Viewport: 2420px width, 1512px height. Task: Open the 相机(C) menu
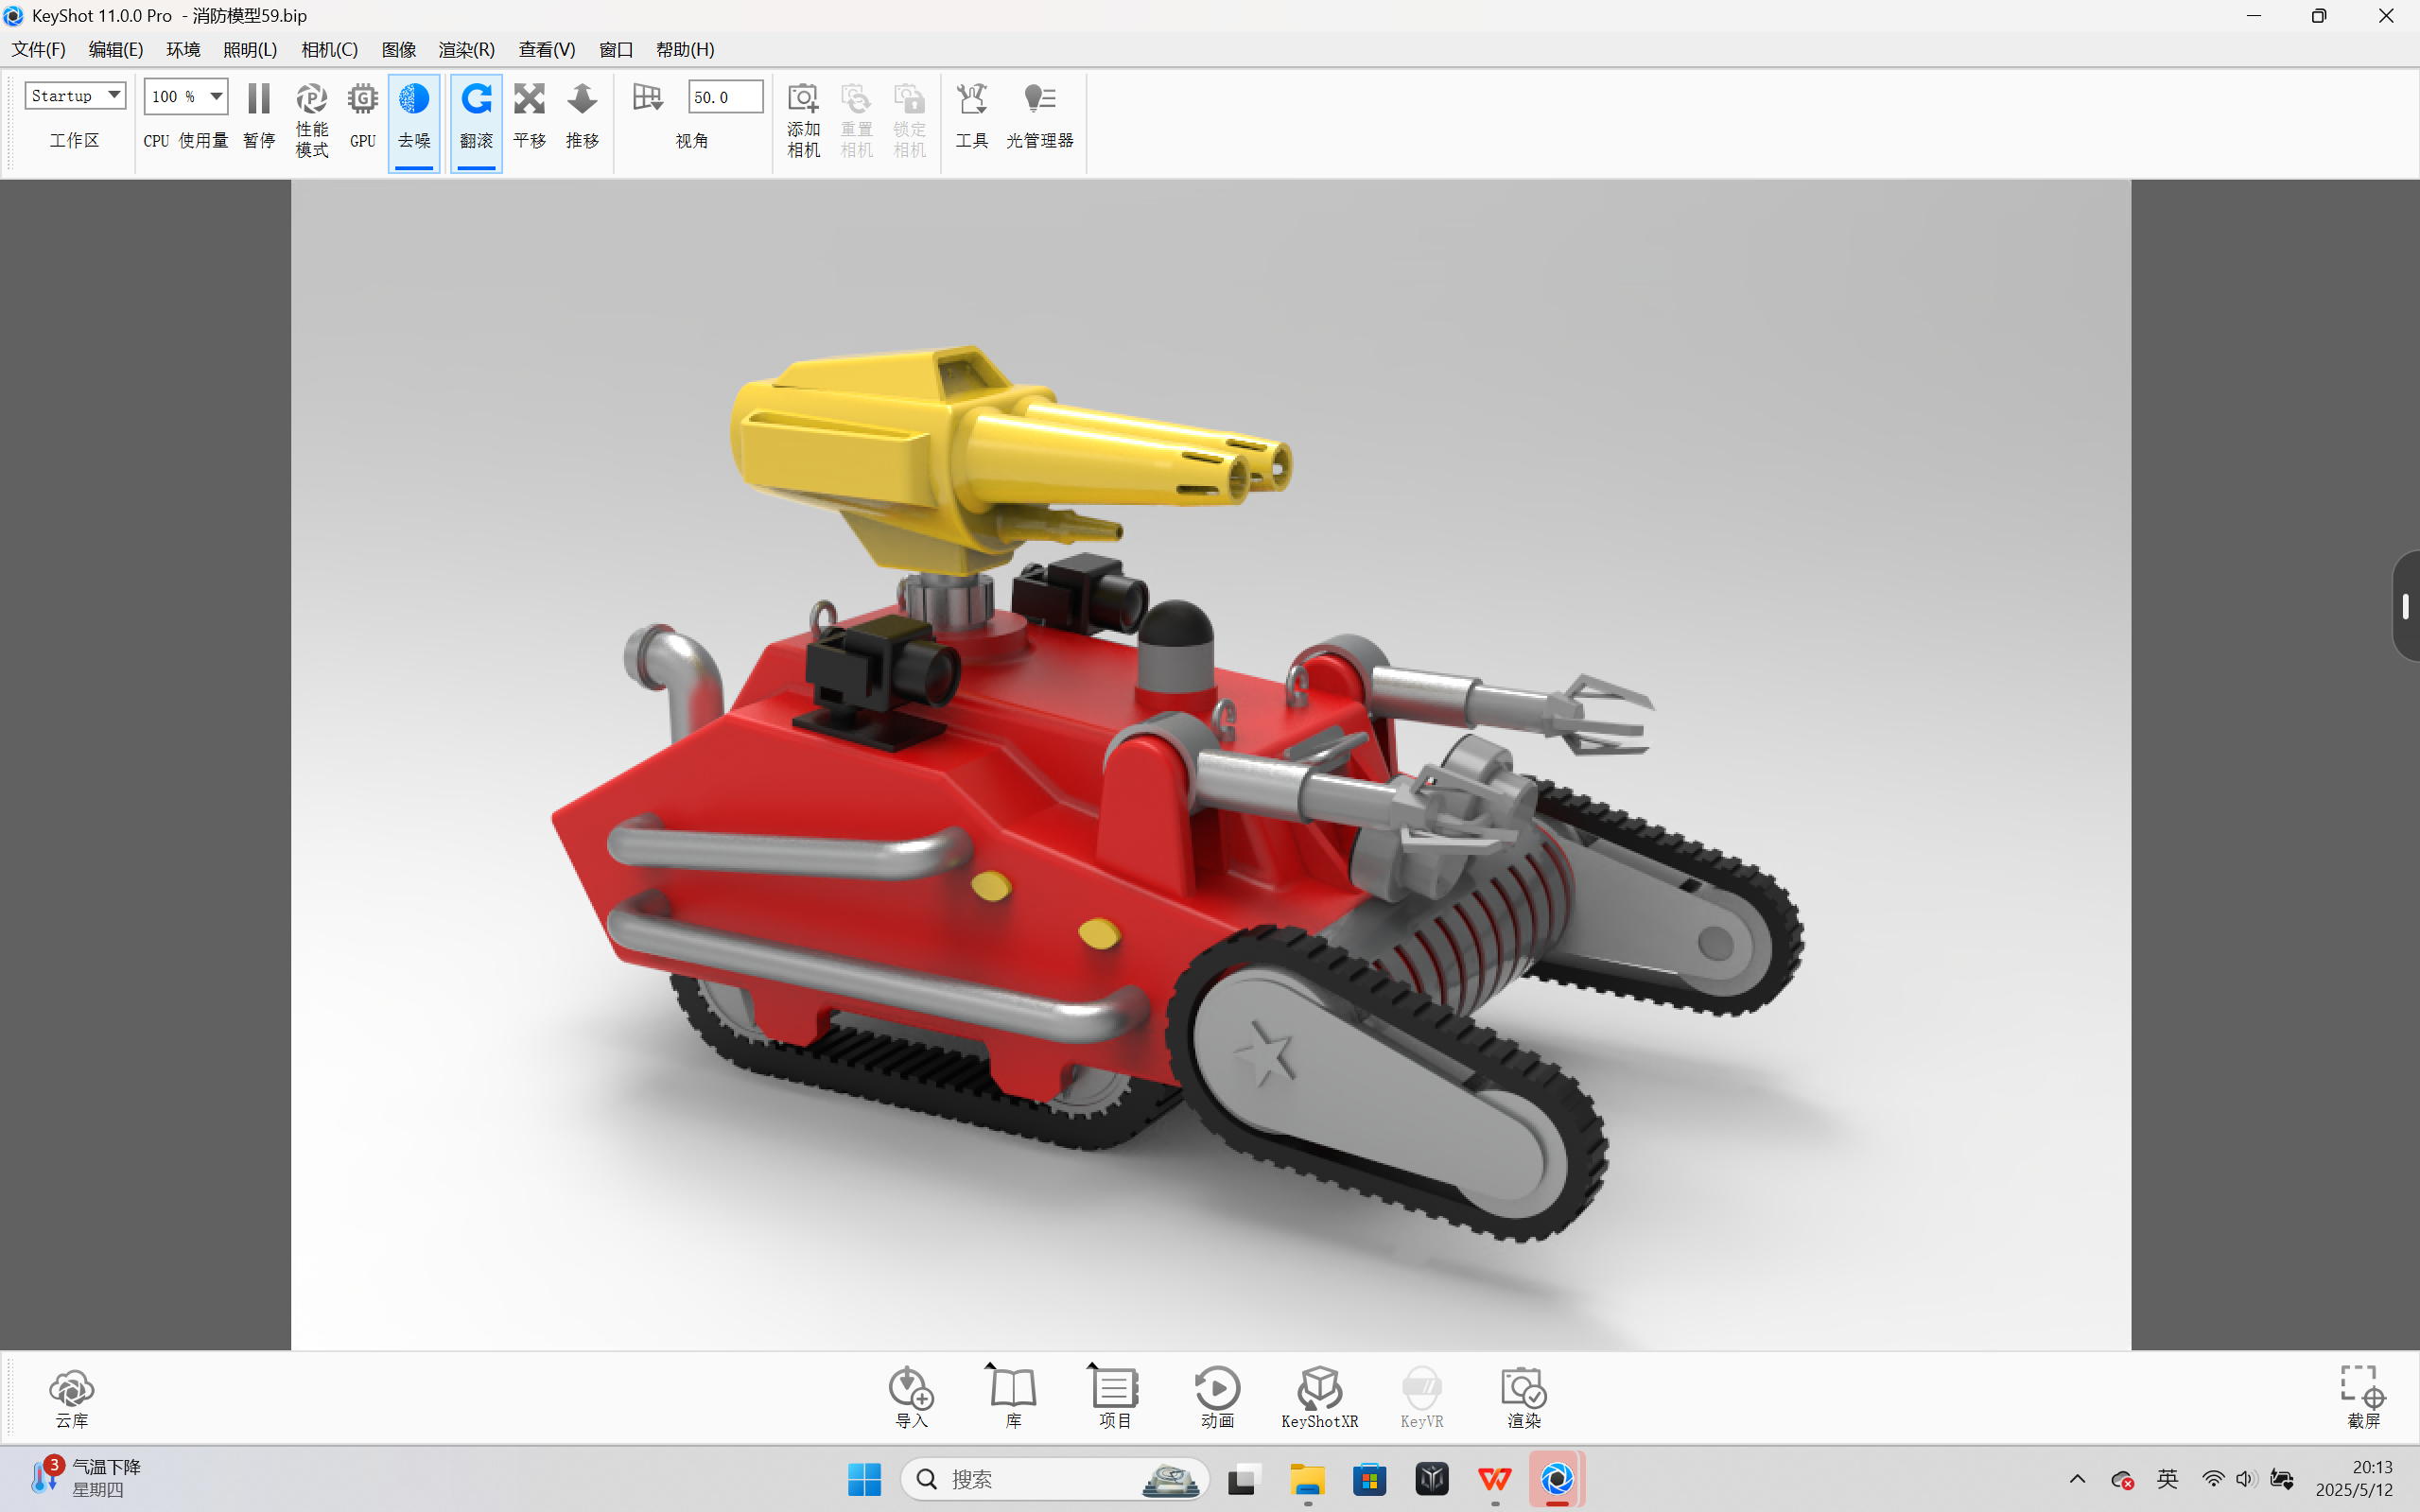(x=329, y=50)
